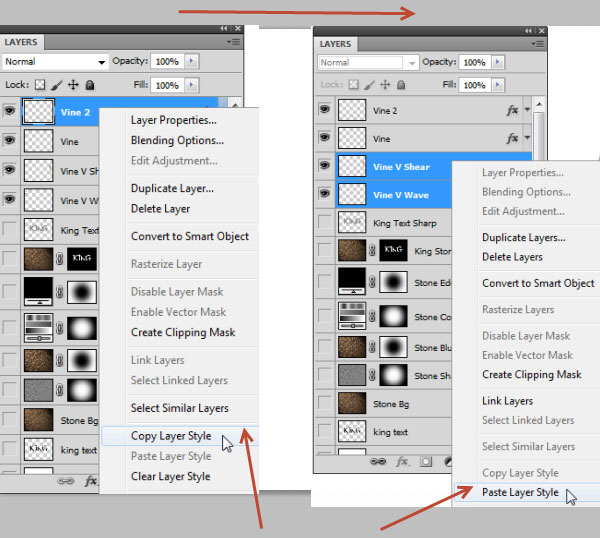Screen dimensions: 600x538
Task: Click lock all padlock icon in left panel
Action: (90, 85)
